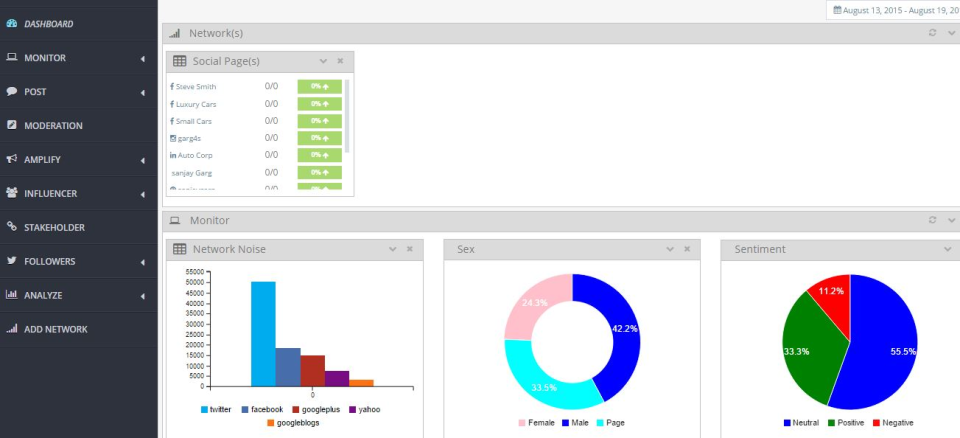Open the date range picker field
The width and height of the screenshot is (960, 438).
[x=893, y=10]
